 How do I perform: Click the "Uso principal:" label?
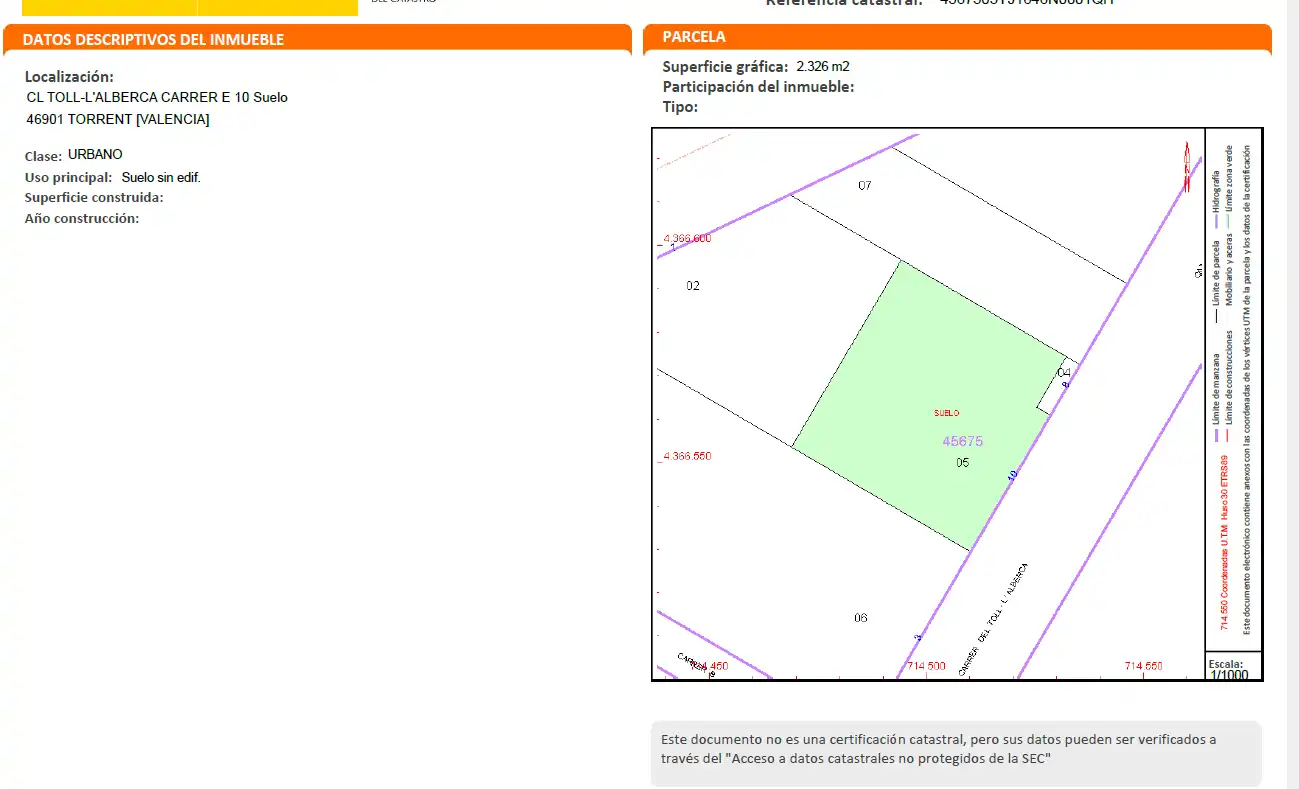click(68, 177)
